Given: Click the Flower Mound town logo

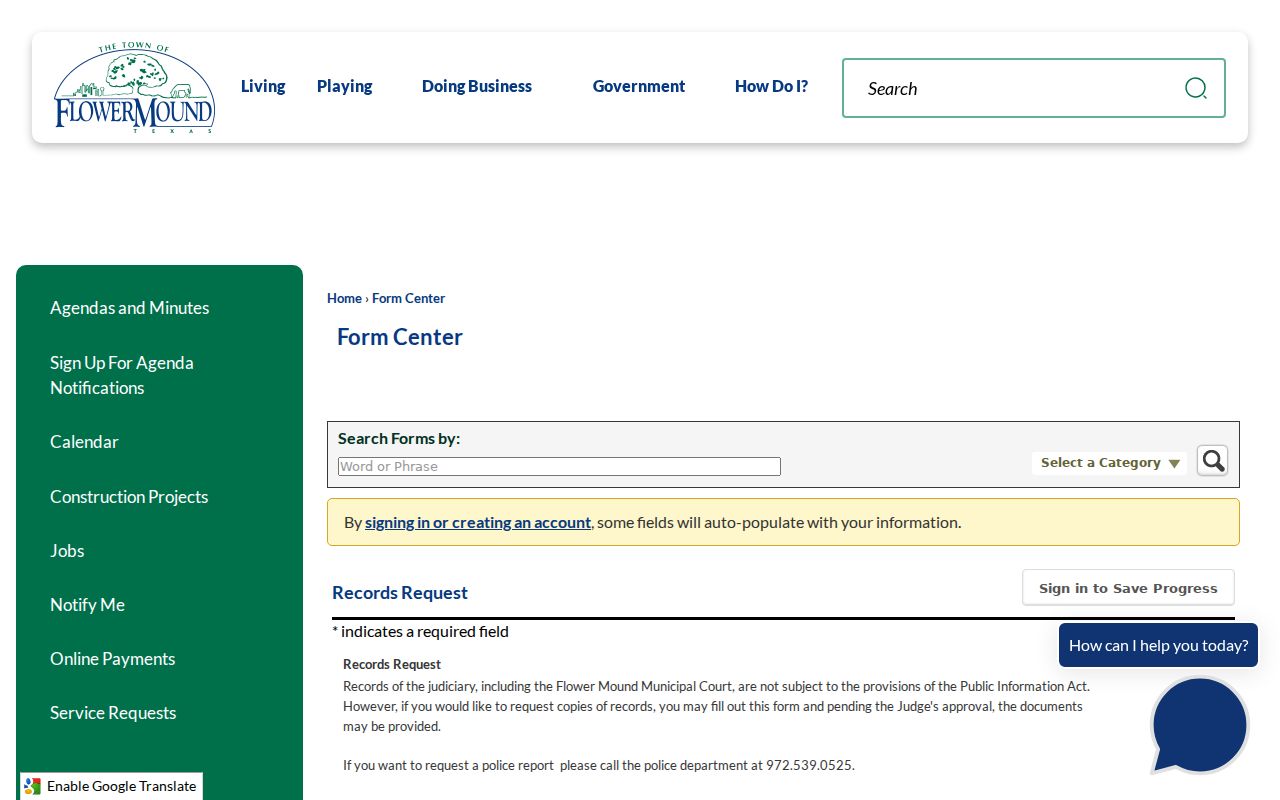Looking at the screenshot, I should click(x=134, y=88).
